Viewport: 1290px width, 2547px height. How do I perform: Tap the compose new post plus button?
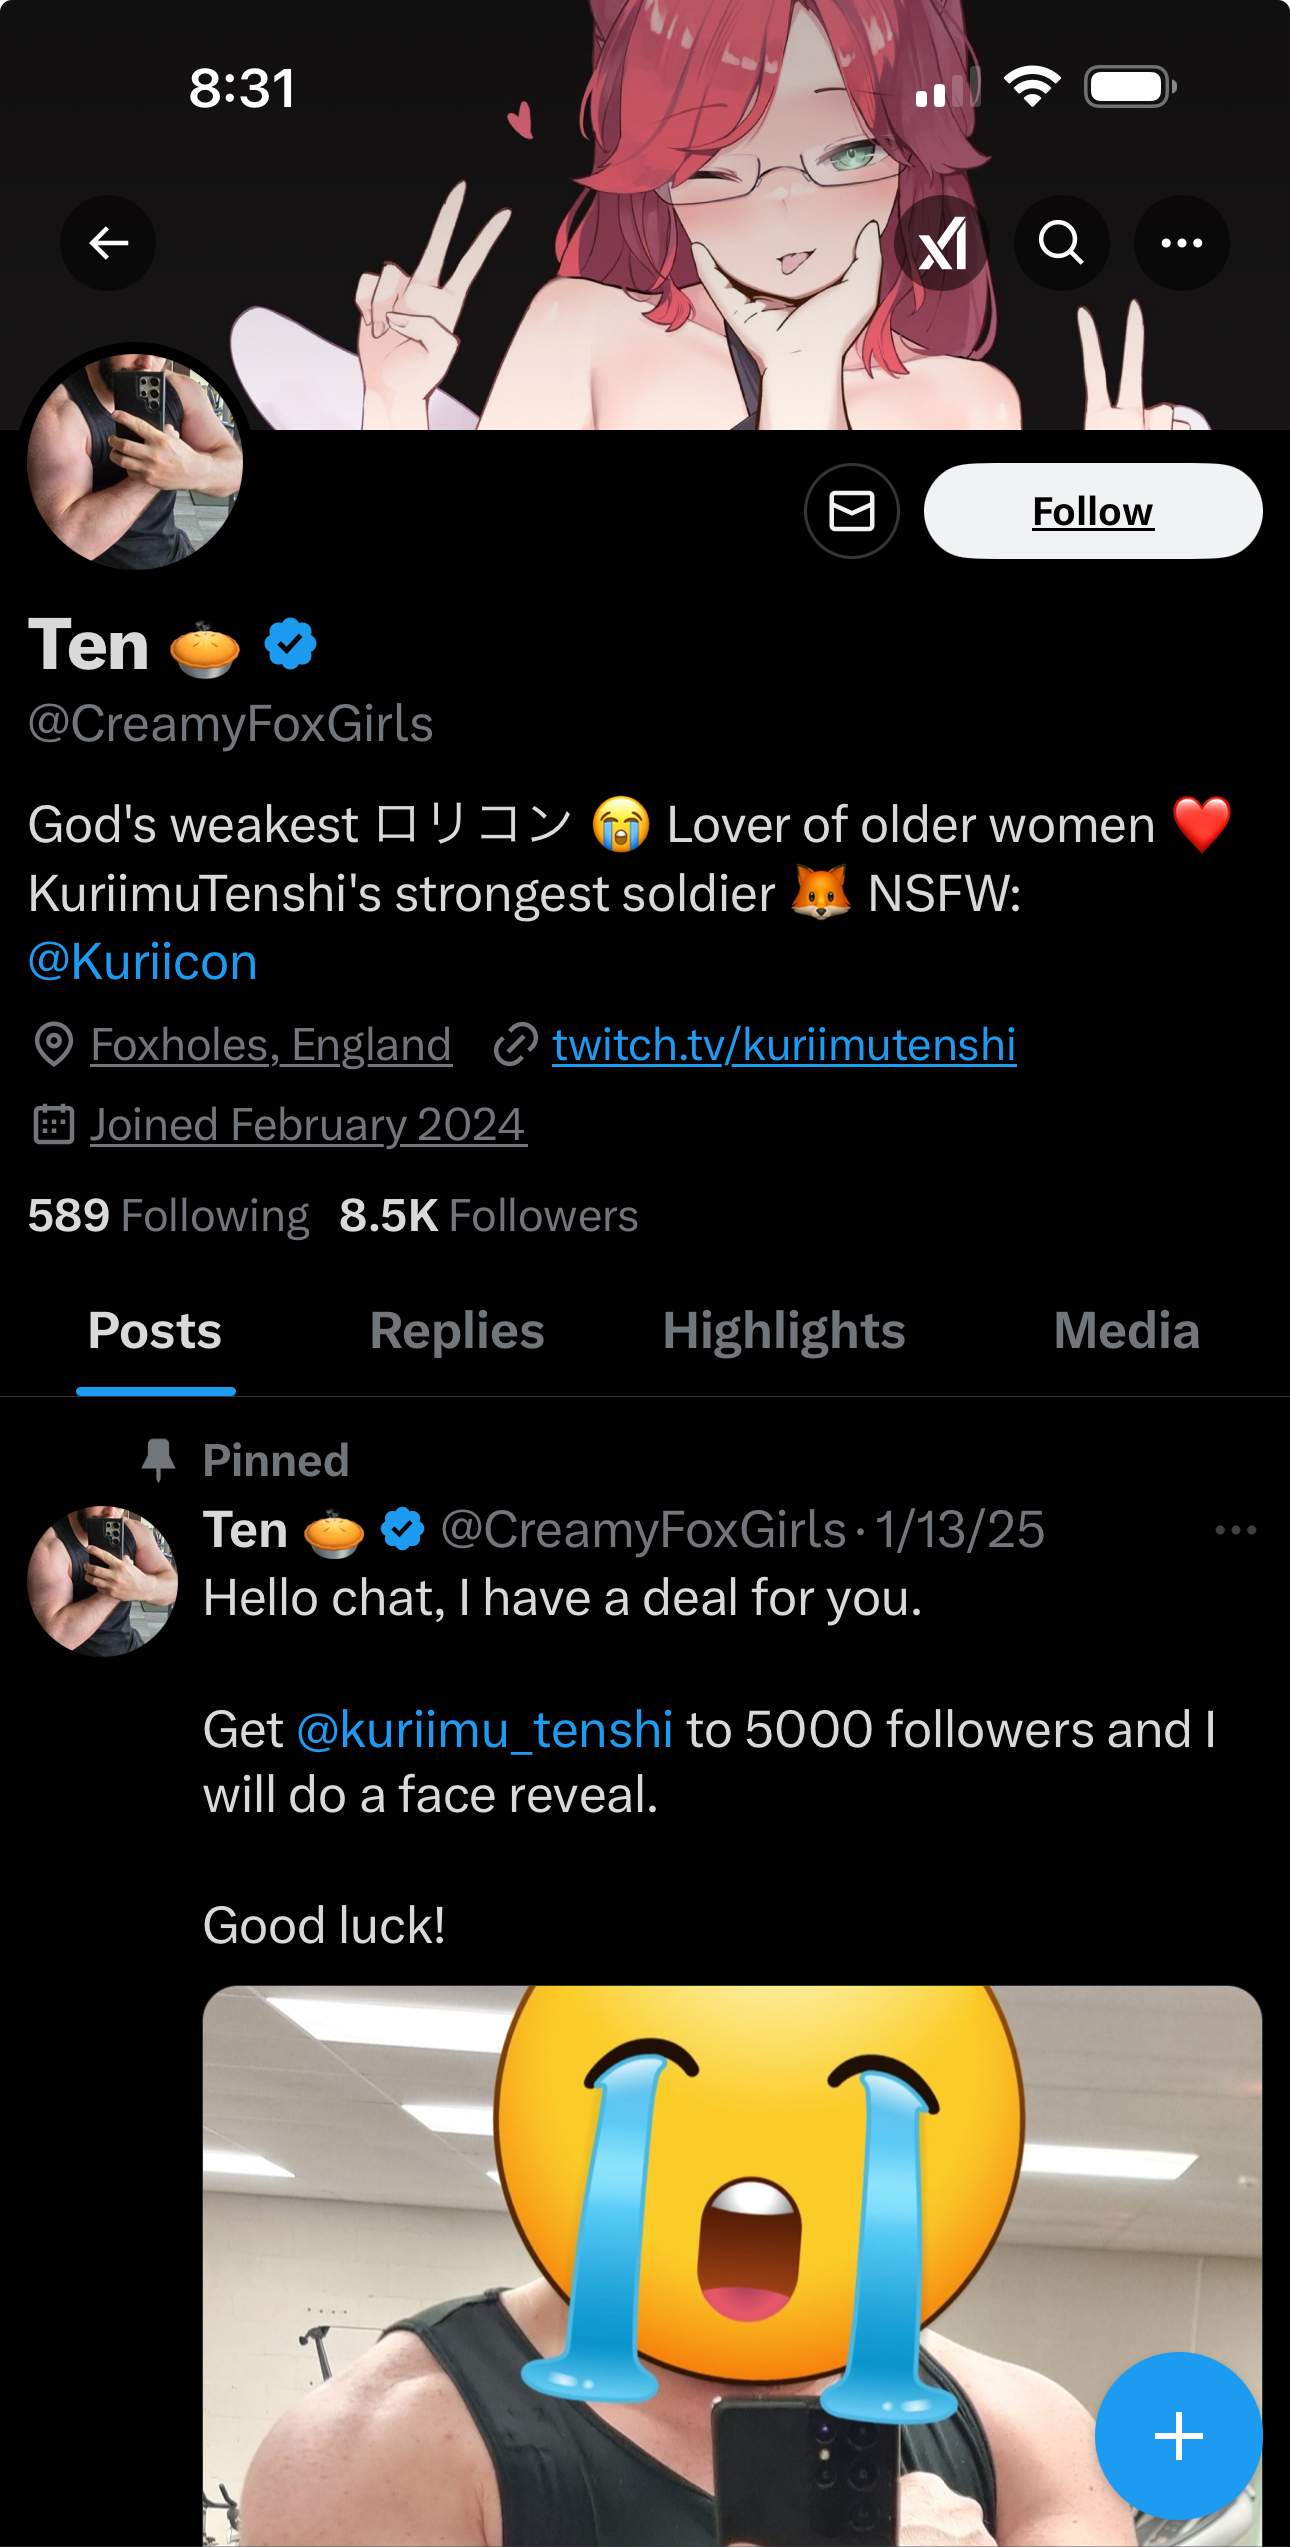click(x=1178, y=2435)
